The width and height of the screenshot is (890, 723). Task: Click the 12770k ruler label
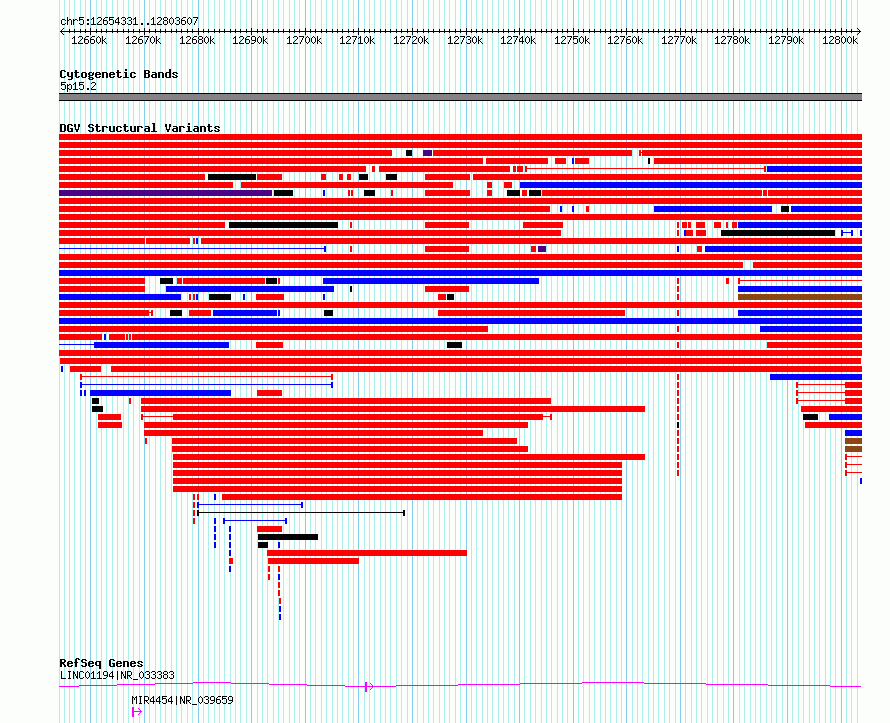[679, 40]
